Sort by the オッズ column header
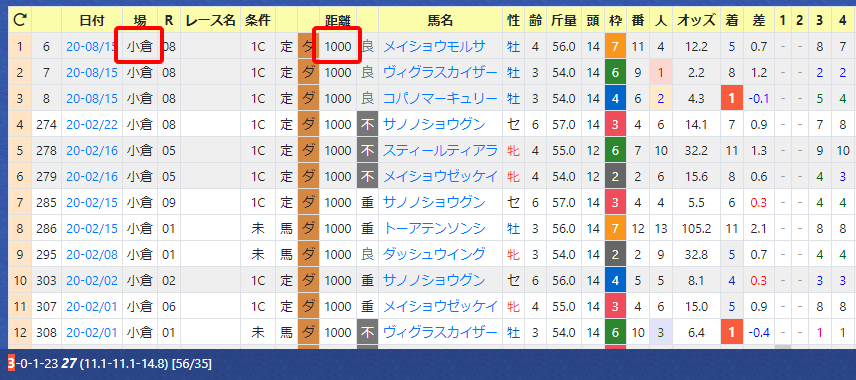The image size is (856, 380). pyautogui.click(x=696, y=21)
